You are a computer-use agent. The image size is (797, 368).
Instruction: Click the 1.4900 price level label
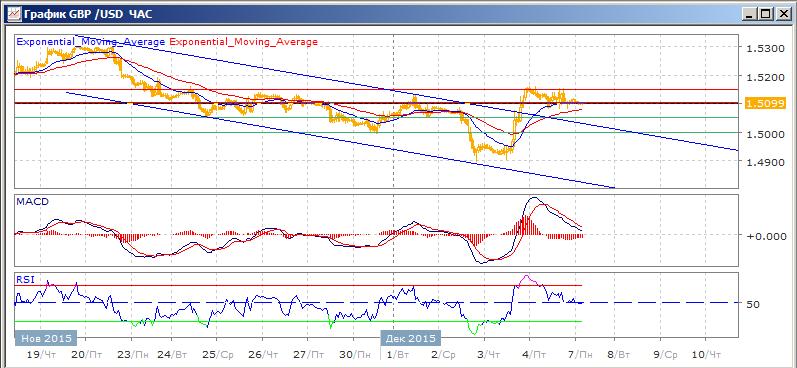click(765, 162)
